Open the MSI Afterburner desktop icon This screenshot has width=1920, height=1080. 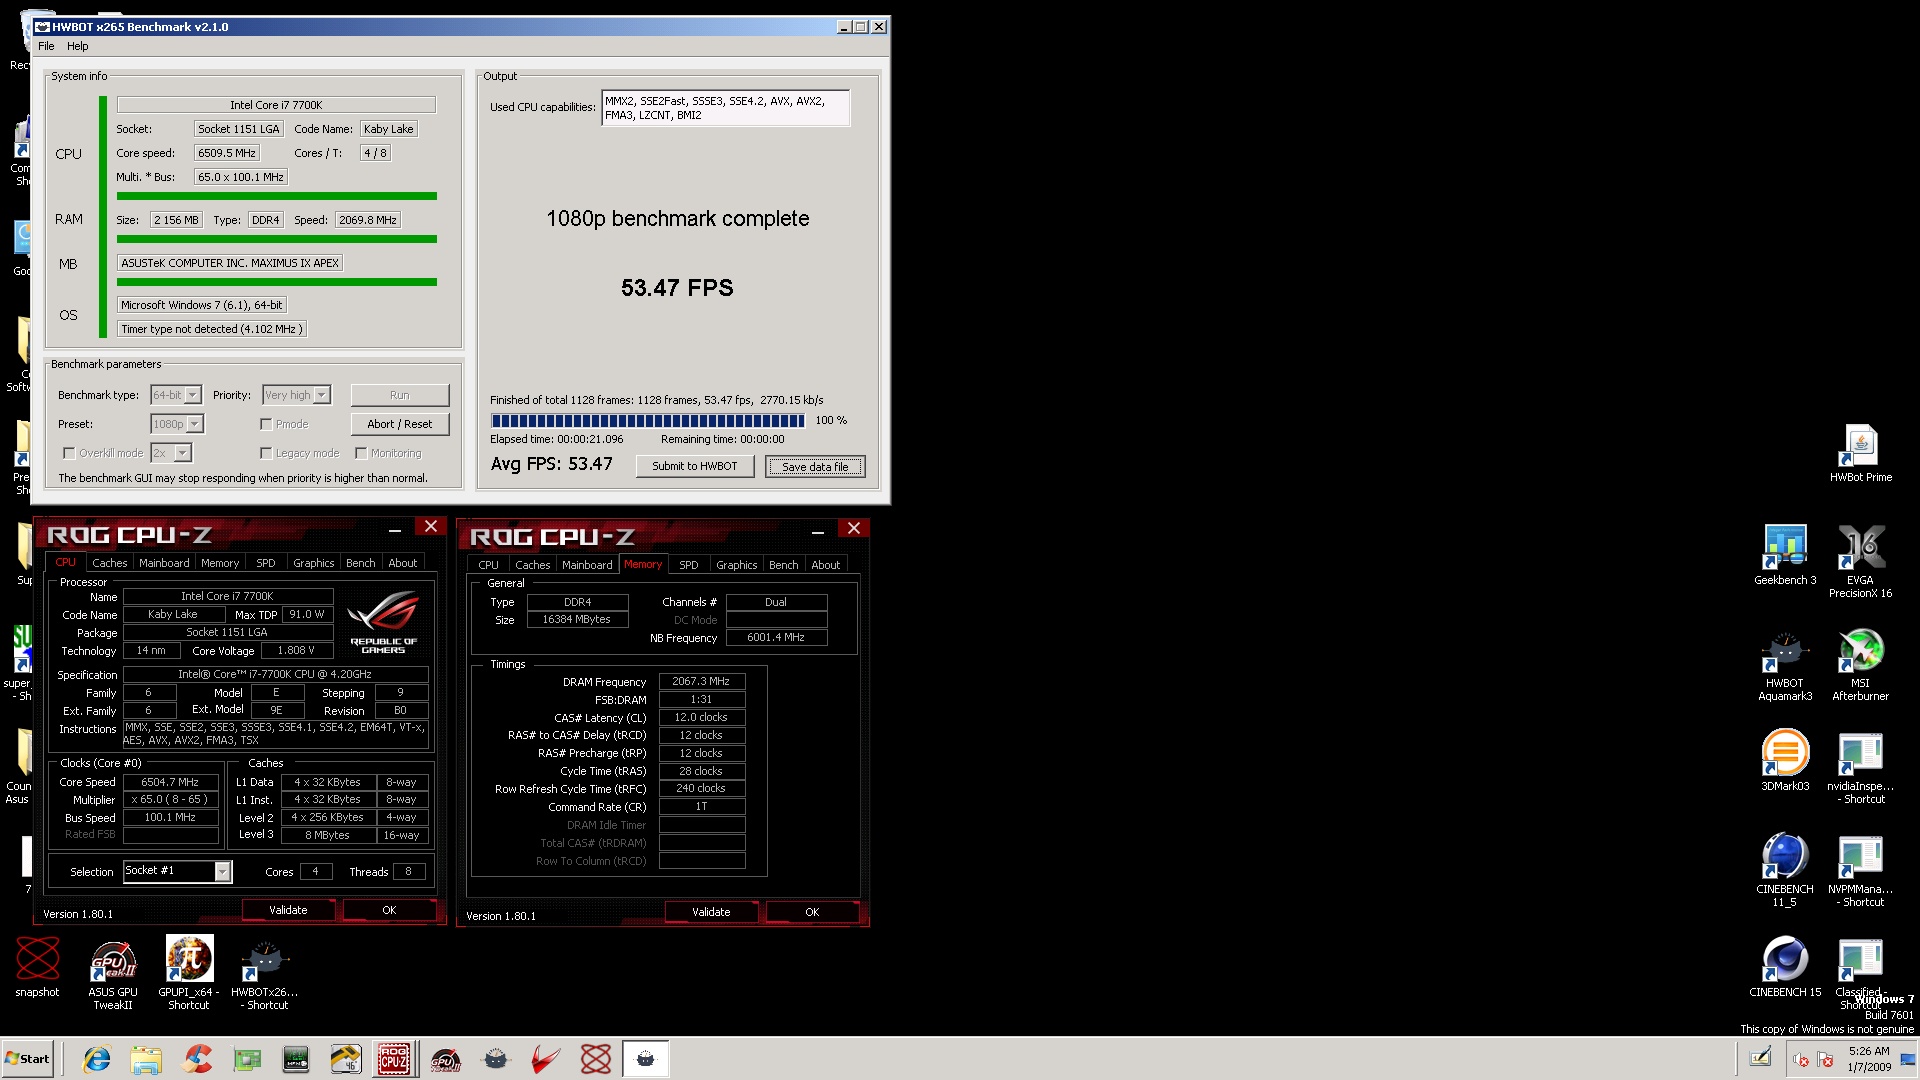(1860, 664)
